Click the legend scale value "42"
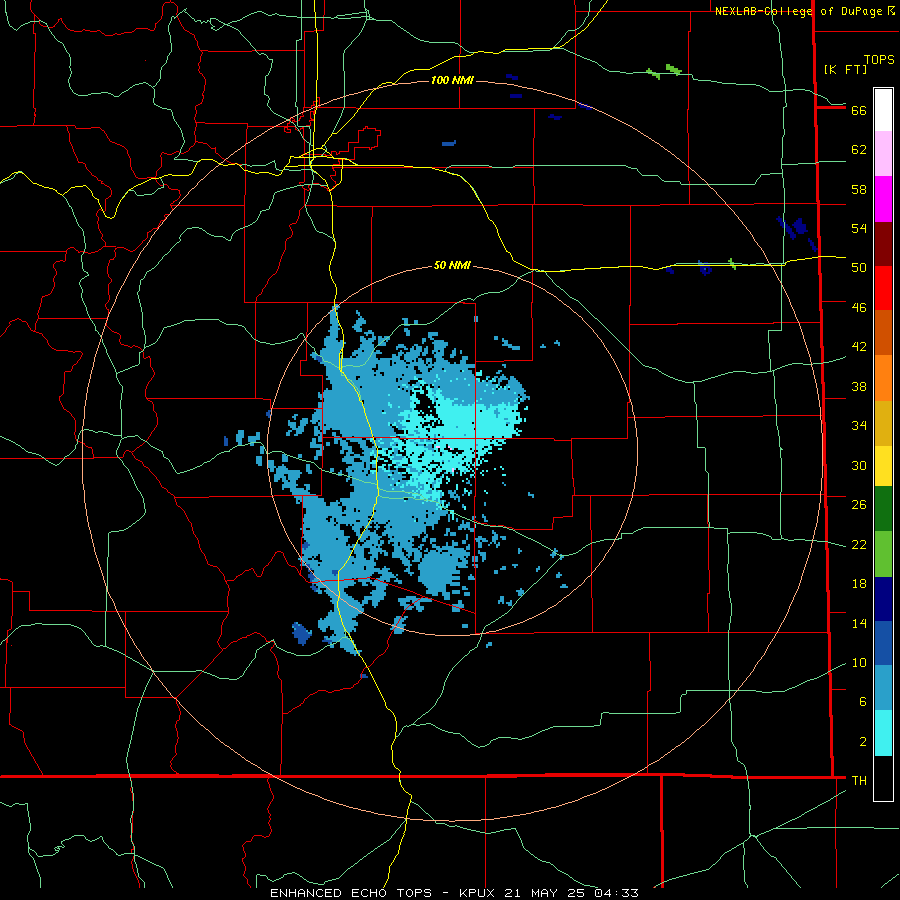 [859, 347]
